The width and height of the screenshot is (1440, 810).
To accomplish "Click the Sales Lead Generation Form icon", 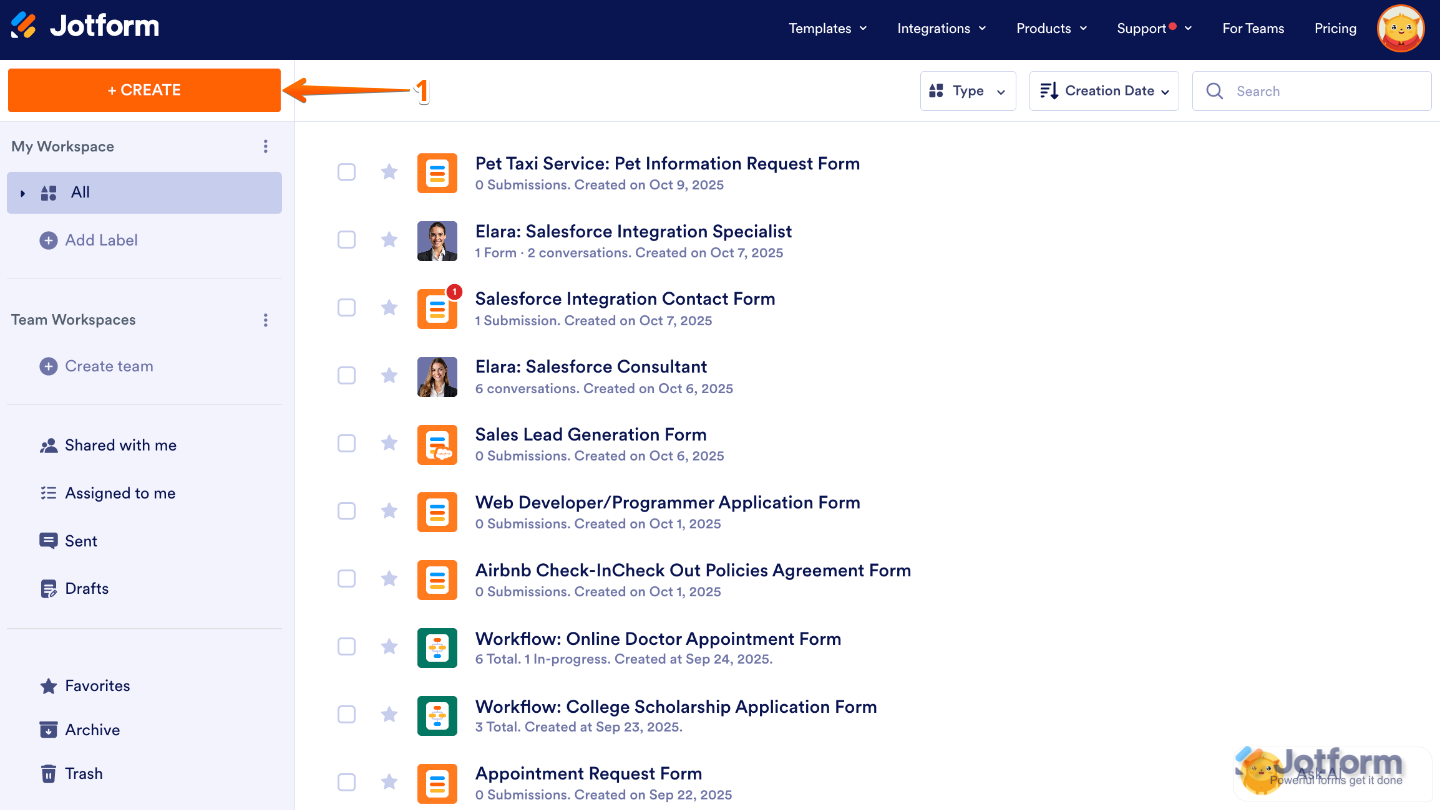I will click(437, 444).
